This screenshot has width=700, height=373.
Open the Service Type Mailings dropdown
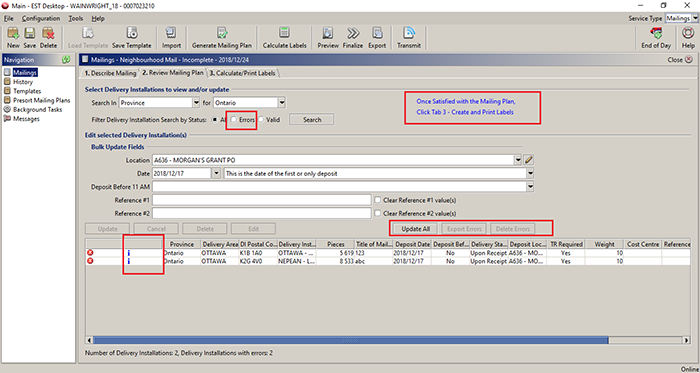(x=696, y=18)
